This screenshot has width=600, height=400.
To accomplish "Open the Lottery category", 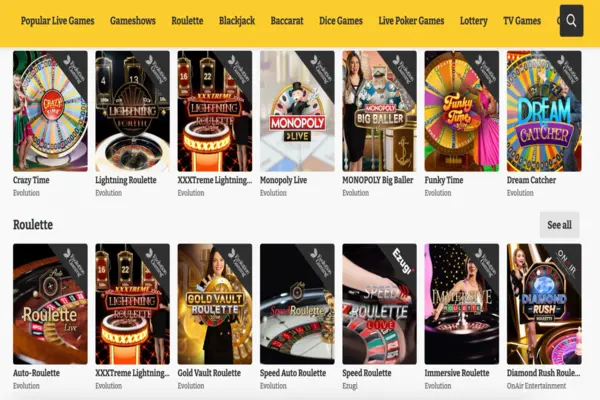I will point(473,21).
